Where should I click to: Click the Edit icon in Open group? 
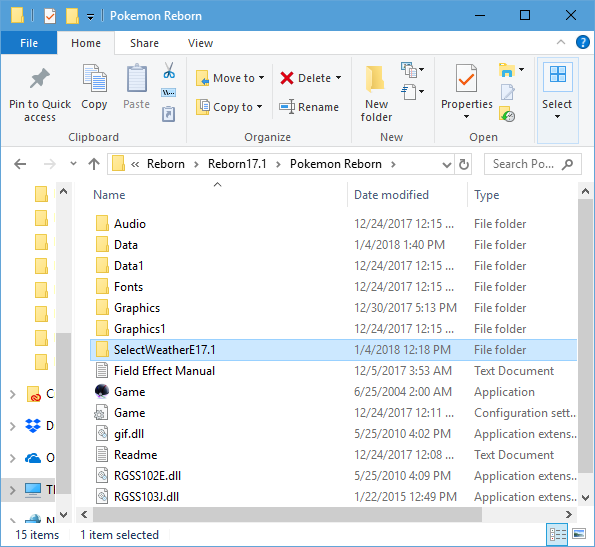pos(507,92)
